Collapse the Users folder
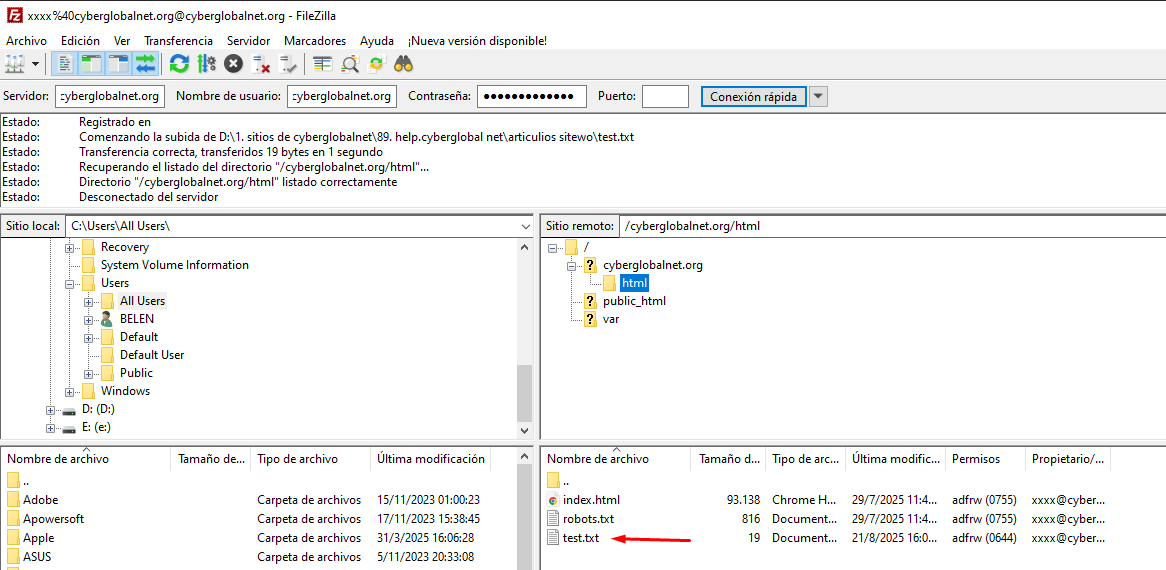This screenshot has width=1166, height=570. point(69,283)
